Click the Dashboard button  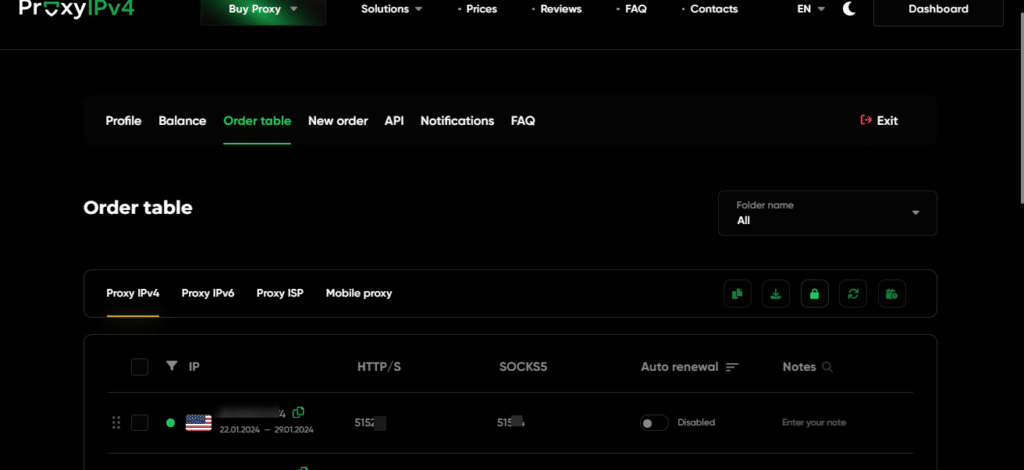click(937, 10)
